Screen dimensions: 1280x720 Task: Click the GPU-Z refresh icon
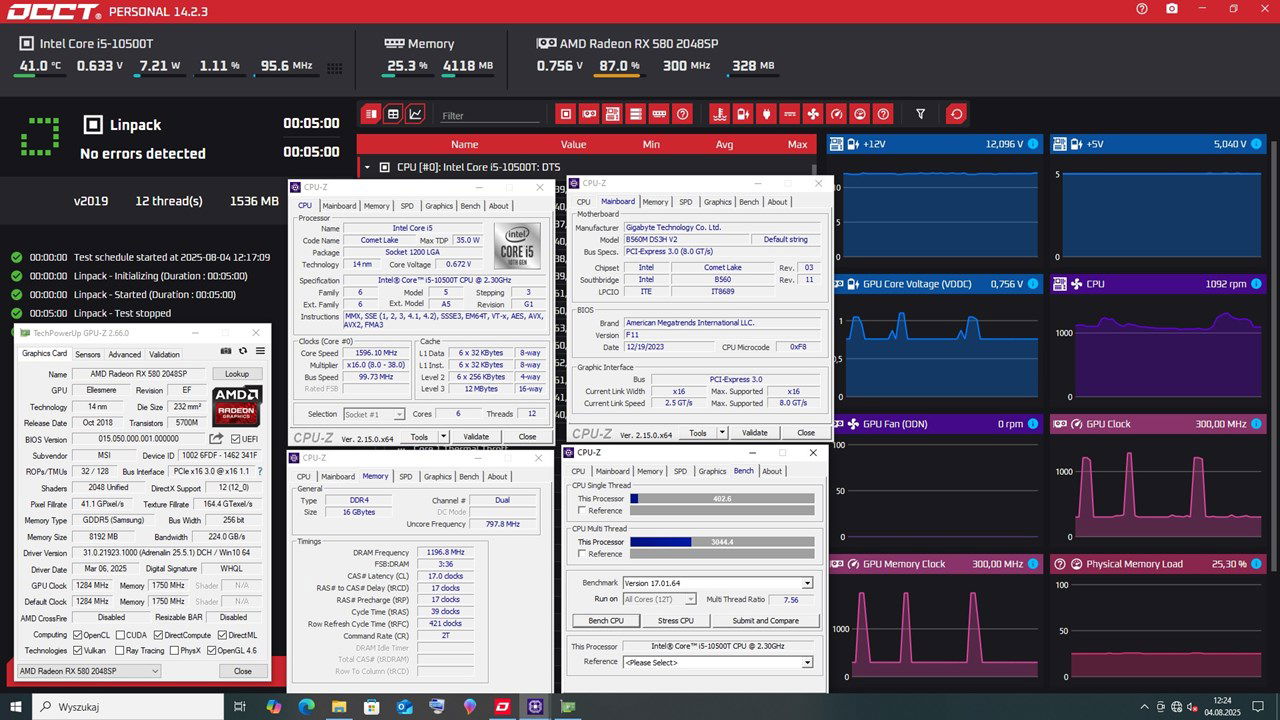[x=243, y=352]
